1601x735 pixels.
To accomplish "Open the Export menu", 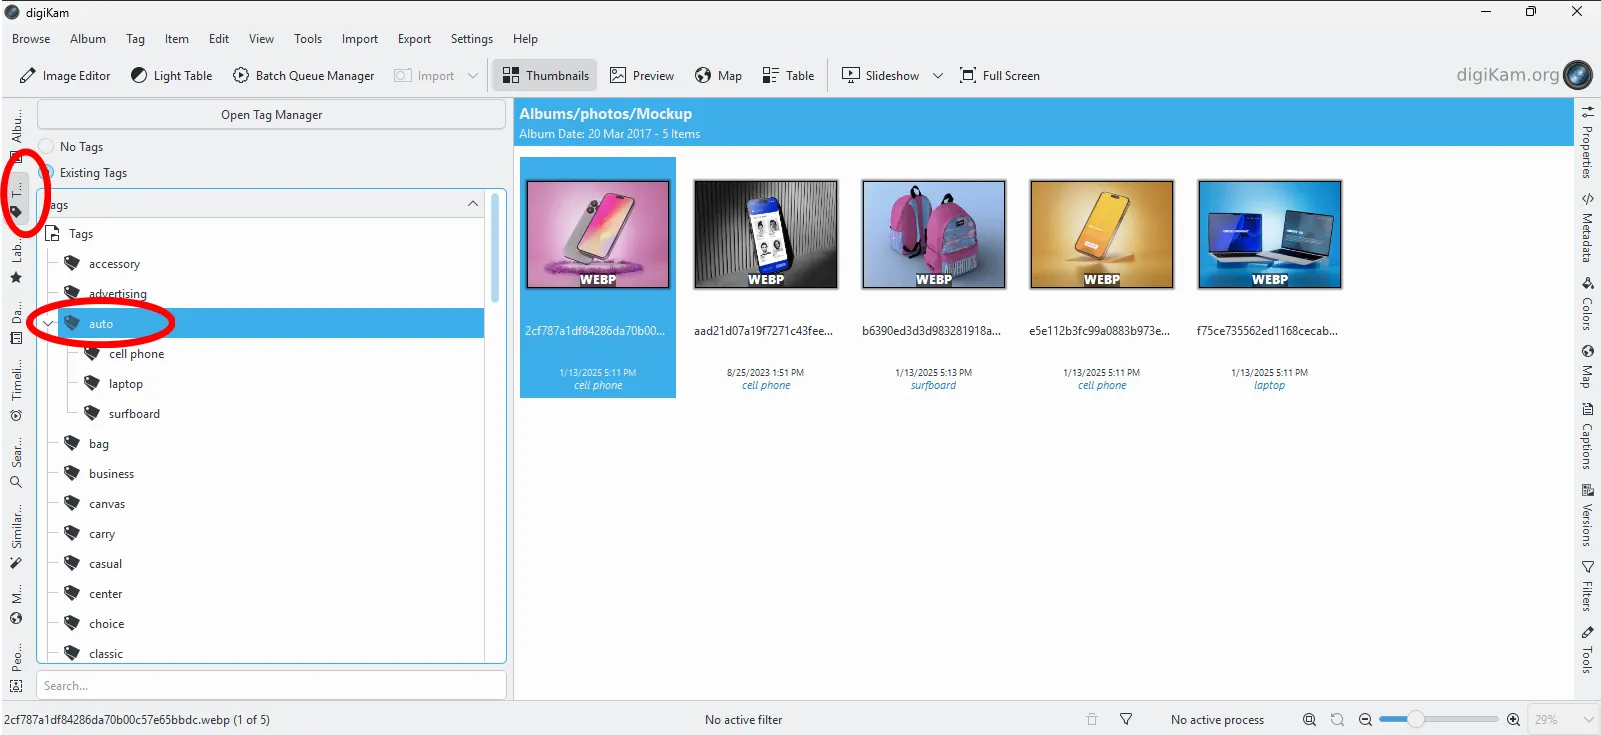I will (414, 39).
